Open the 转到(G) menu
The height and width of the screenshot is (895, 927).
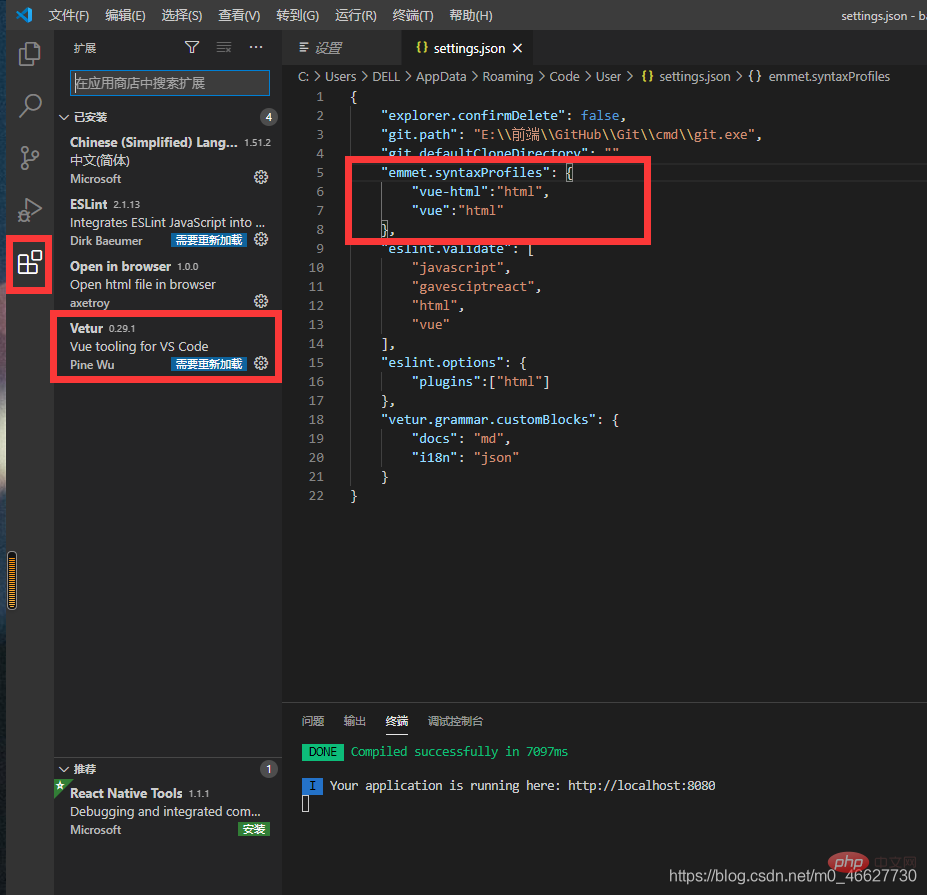297,15
